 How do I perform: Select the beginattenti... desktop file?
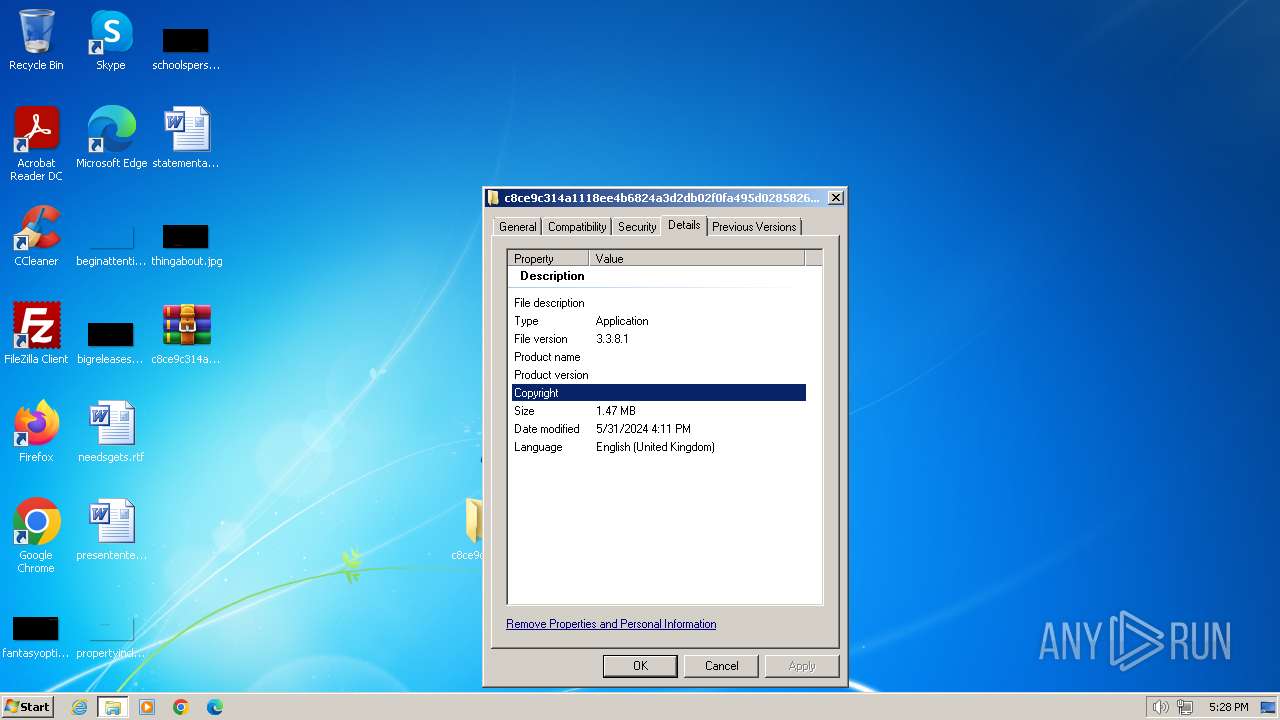pyautogui.click(x=111, y=245)
